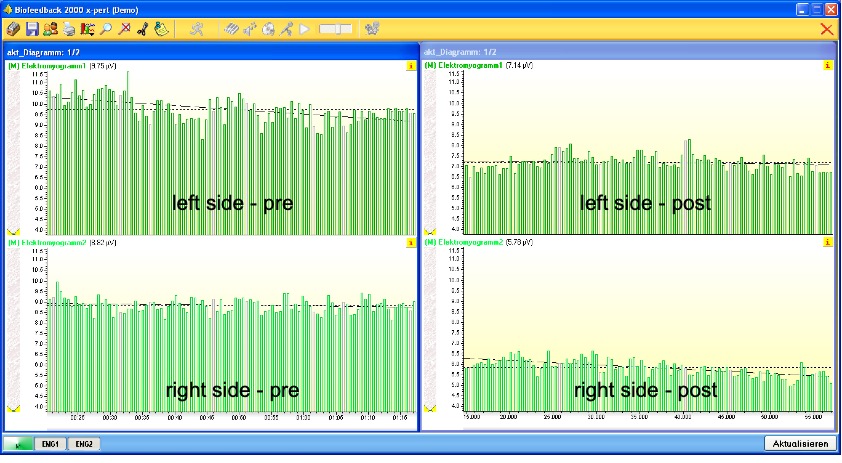Click the Aktualisieren button
Viewport: 842px width, 463px height.
[x=800, y=443]
